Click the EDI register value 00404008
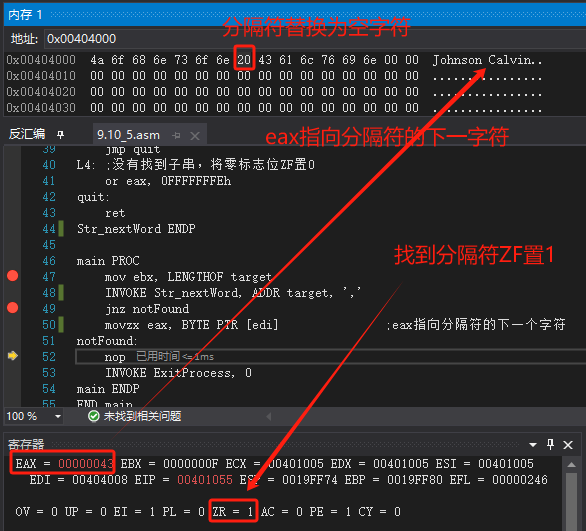 click(100, 479)
